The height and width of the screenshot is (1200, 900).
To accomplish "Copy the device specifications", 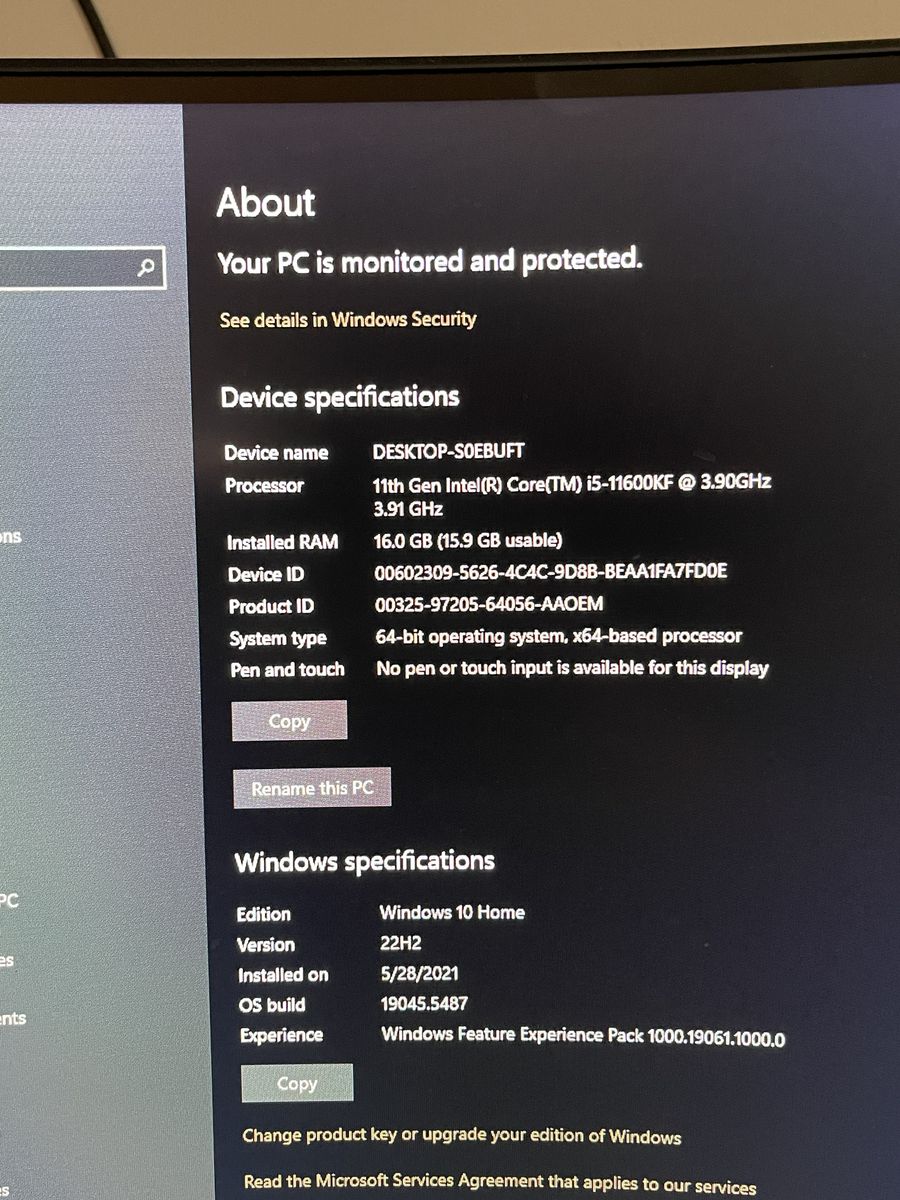I will coord(289,721).
